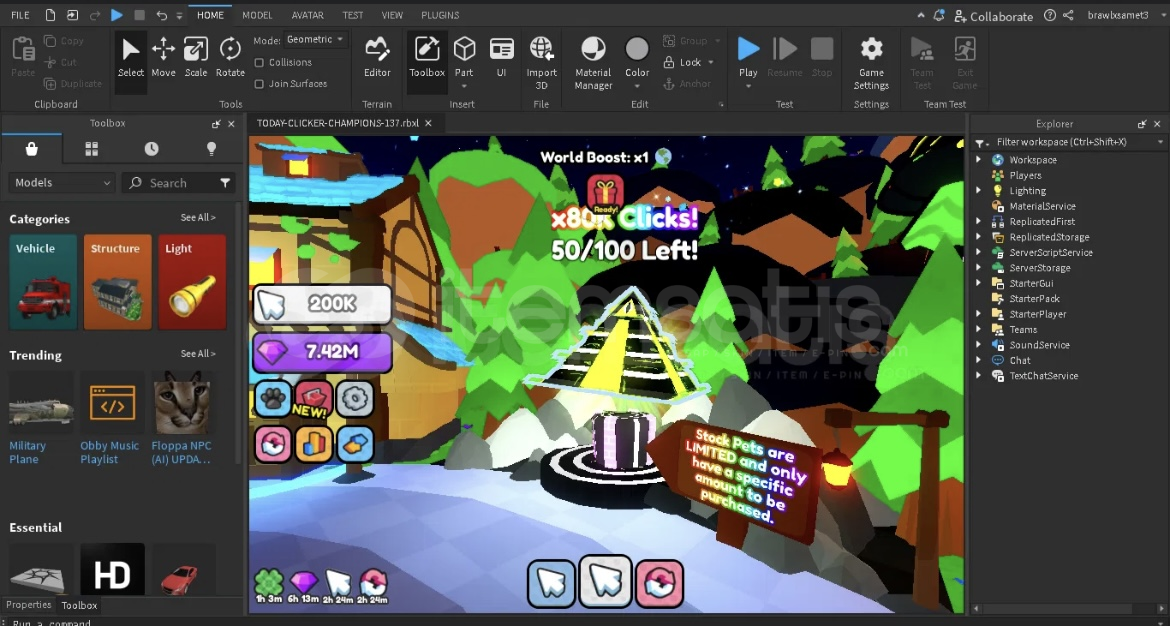Open the notifications bell

click(939, 15)
